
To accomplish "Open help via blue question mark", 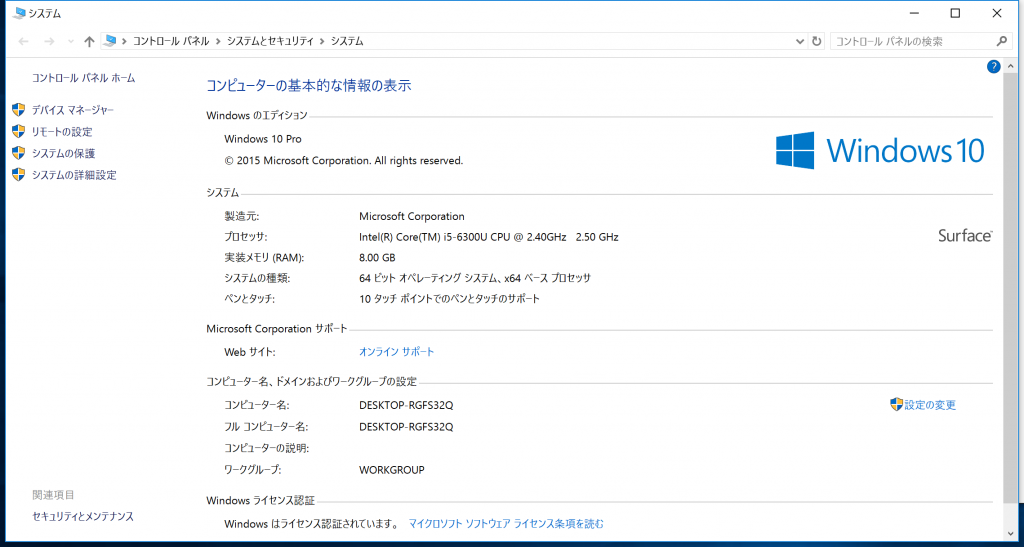I will (x=993, y=66).
